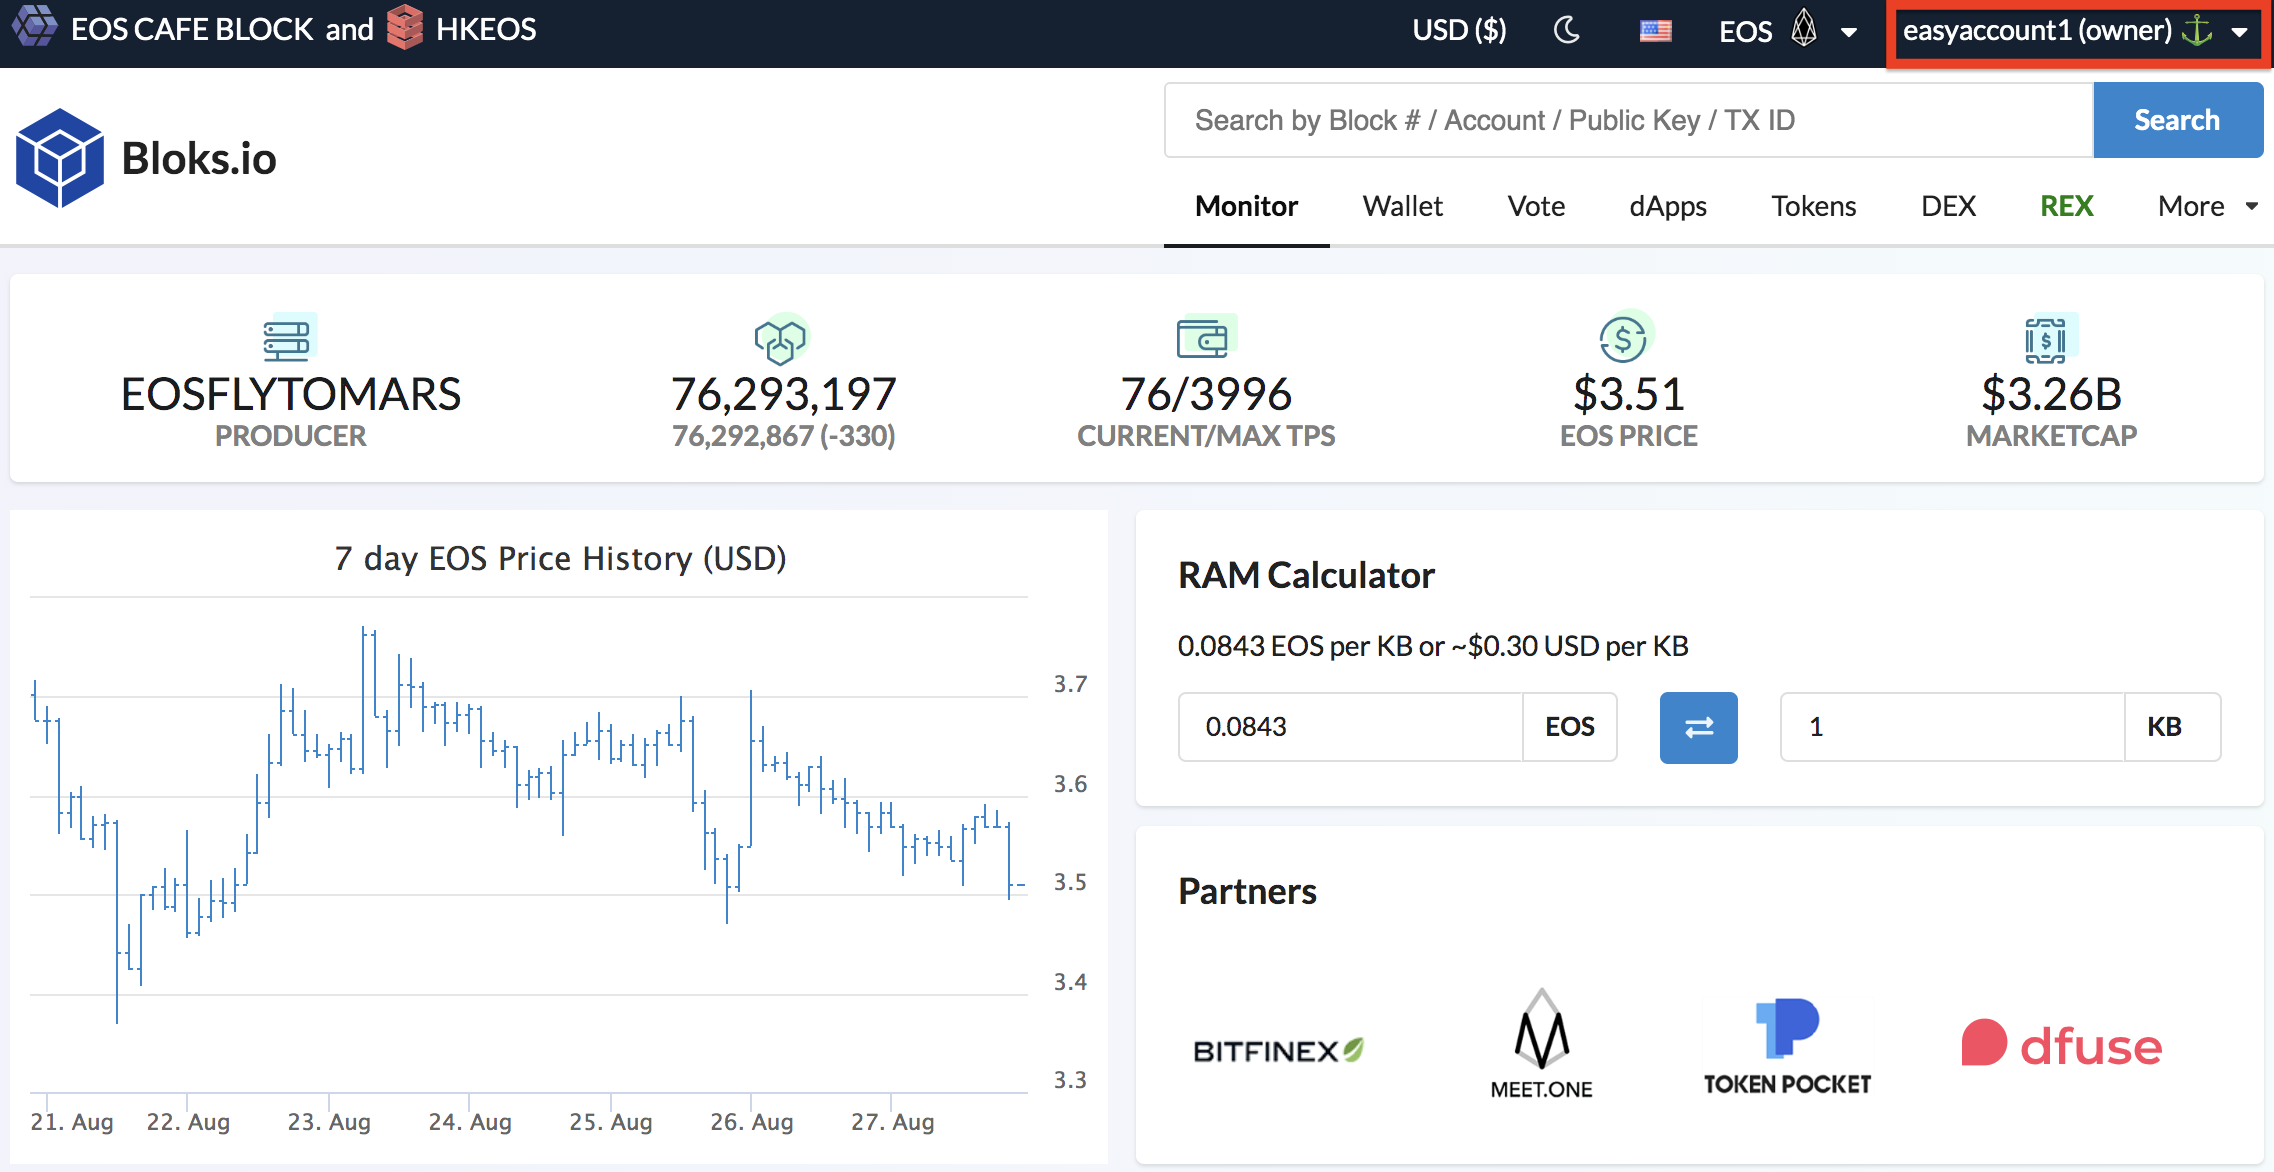Click the RAM Calculator EOS amount field

[1350, 727]
